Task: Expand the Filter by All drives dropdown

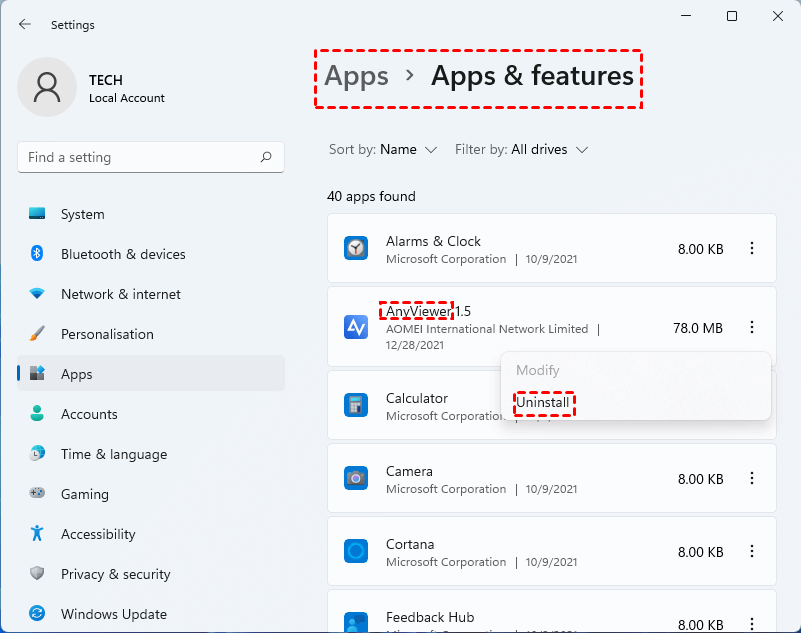Action: coord(522,150)
